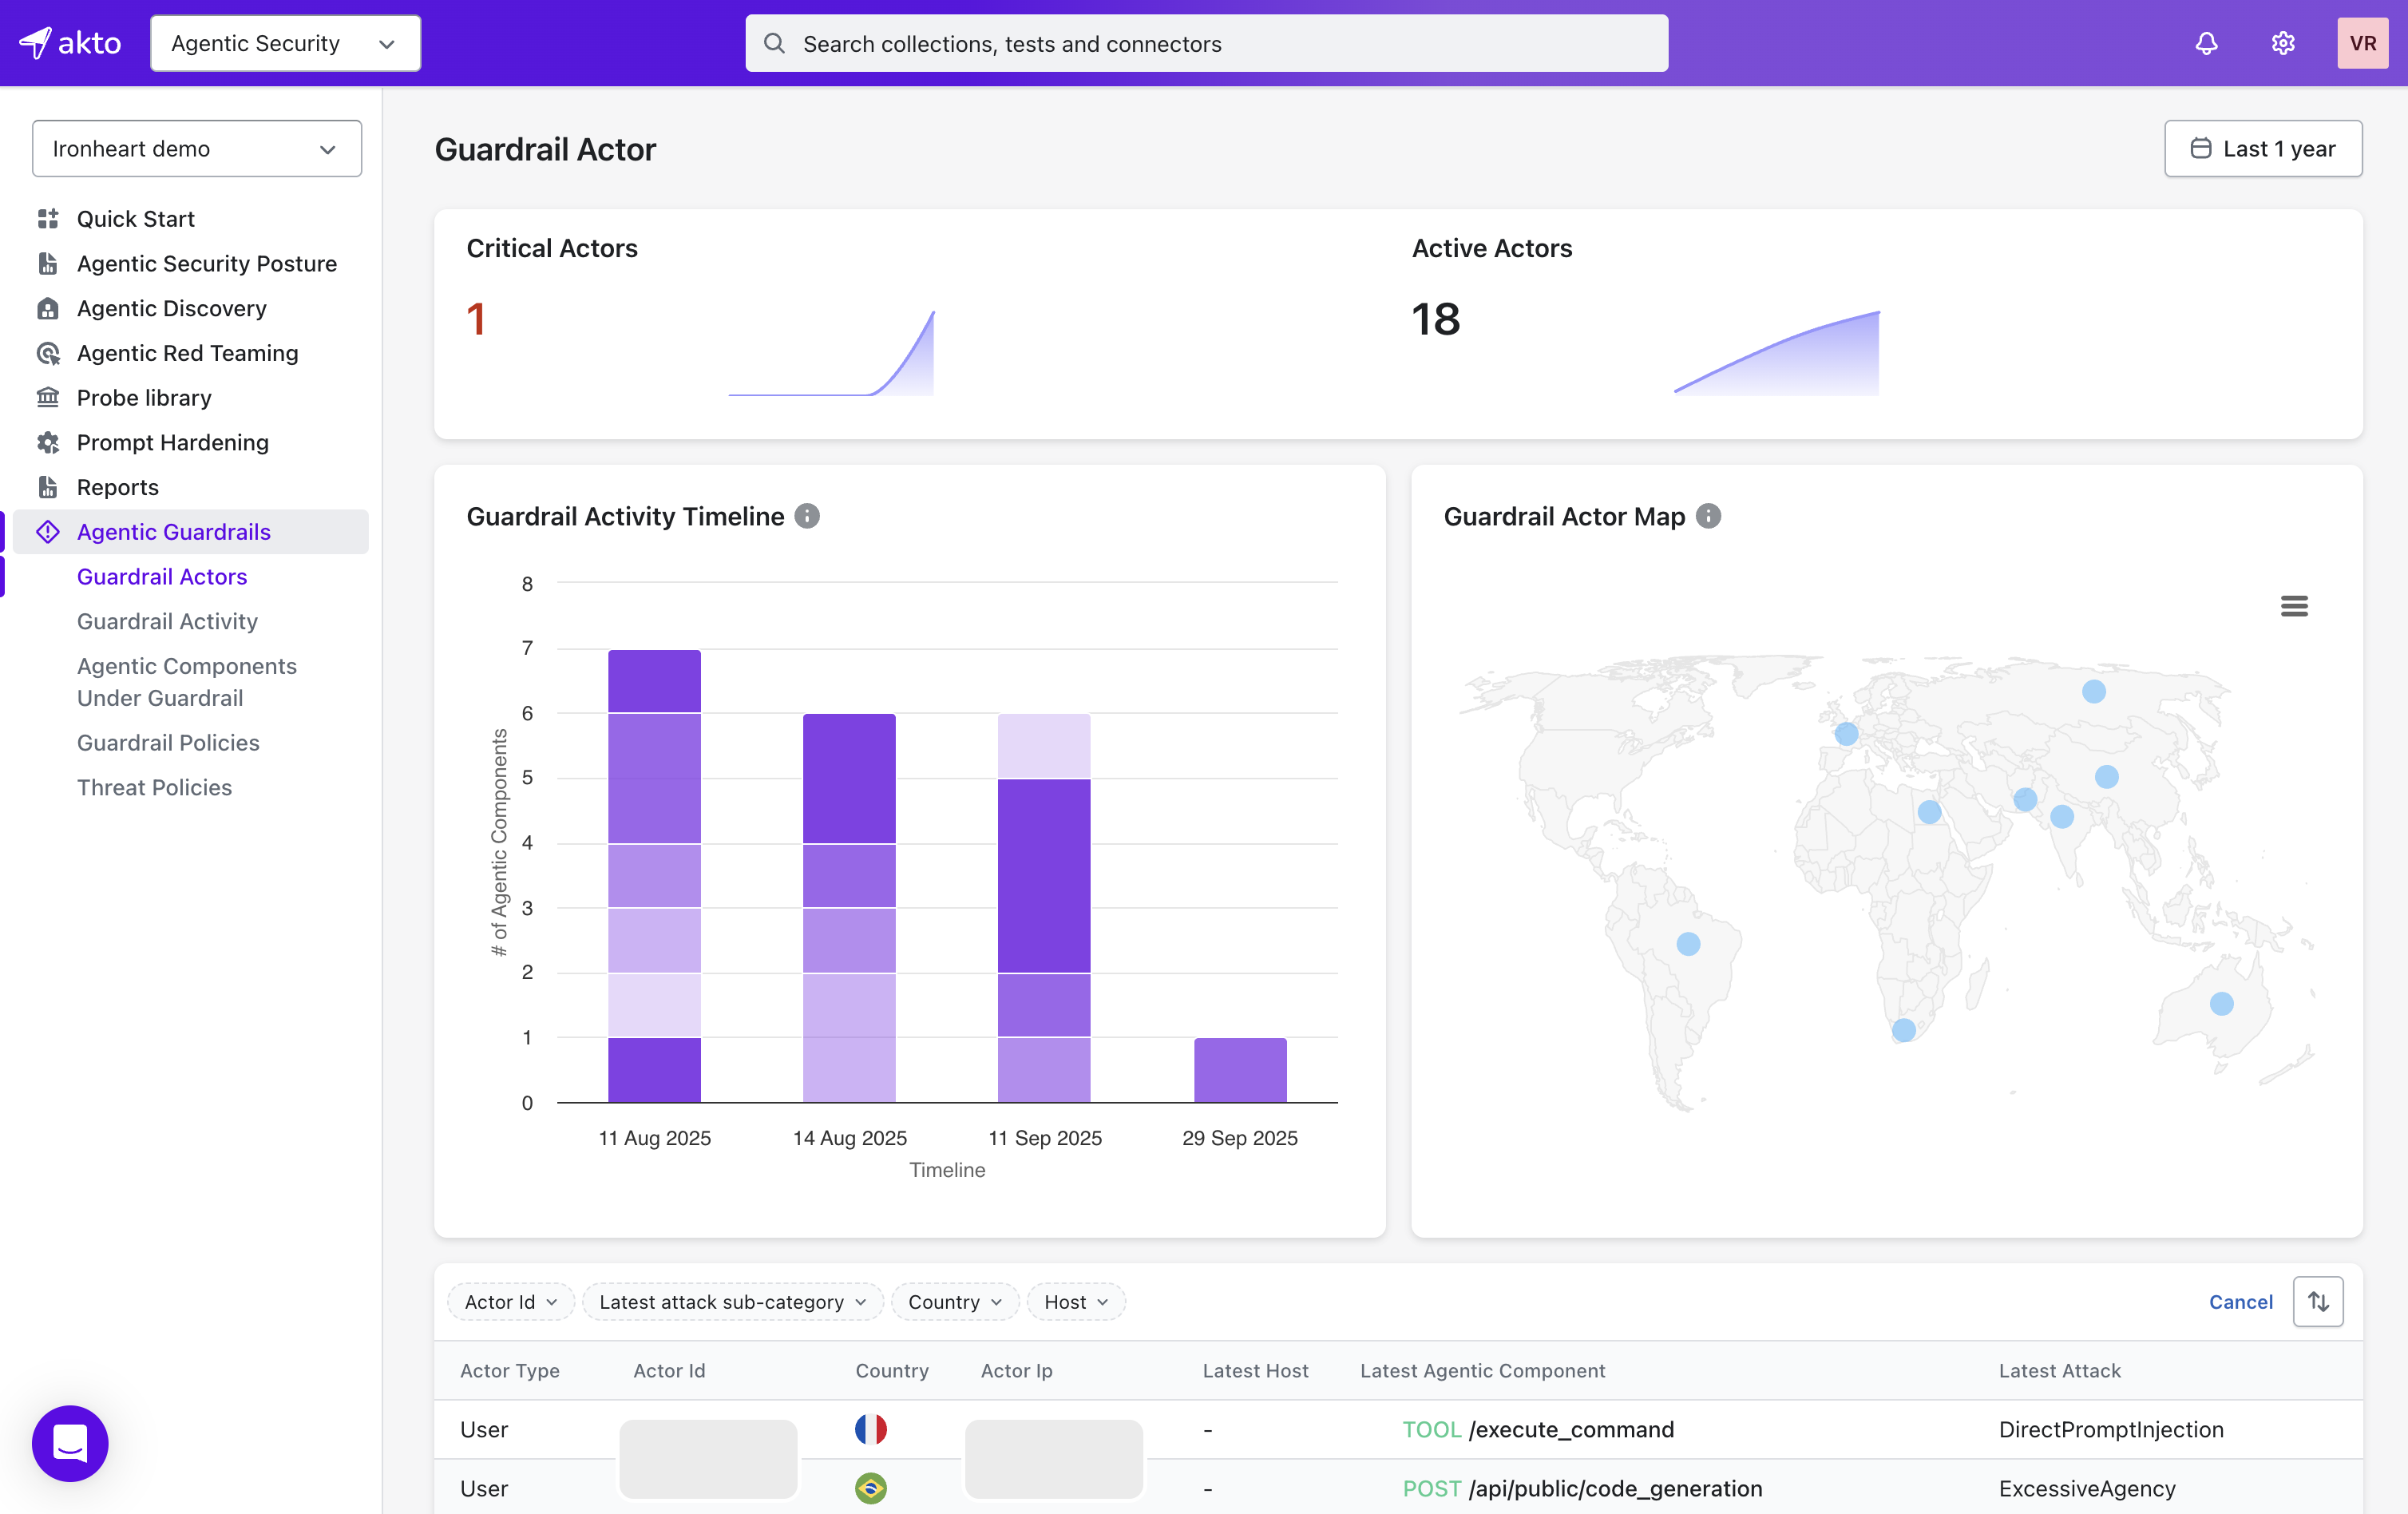
Task: Go to Guardrail Activity in sidebar
Action: 167,621
